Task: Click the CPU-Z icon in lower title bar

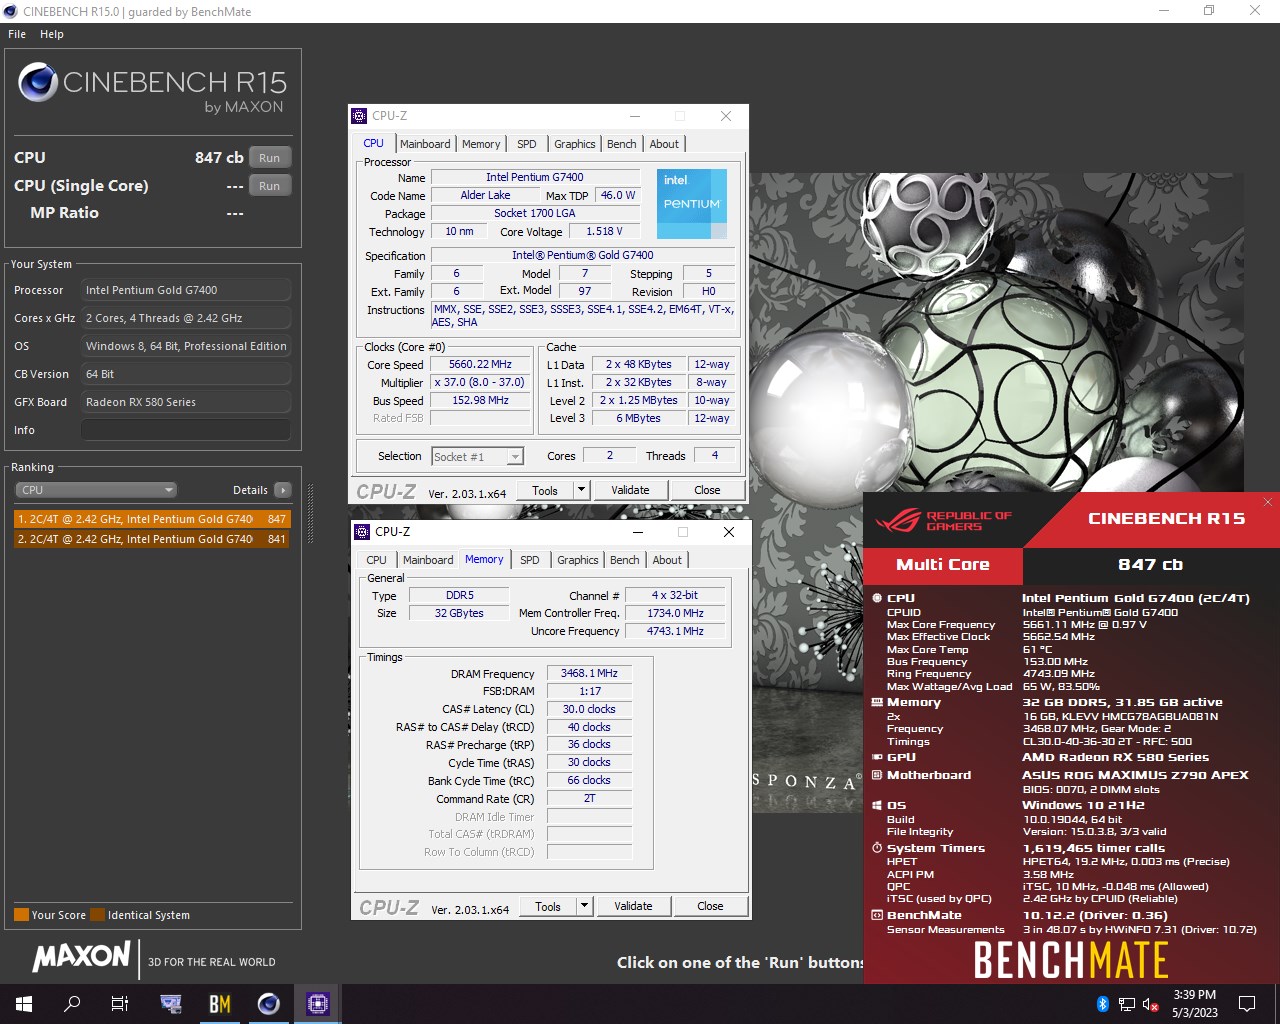Action: coord(363,532)
